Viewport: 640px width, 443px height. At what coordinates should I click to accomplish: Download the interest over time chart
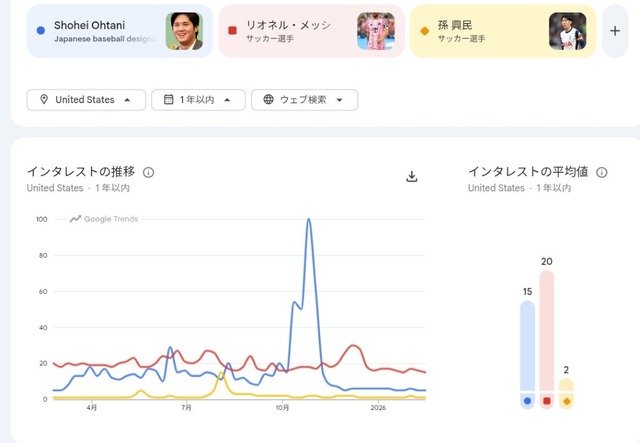[x=412, y=177]
